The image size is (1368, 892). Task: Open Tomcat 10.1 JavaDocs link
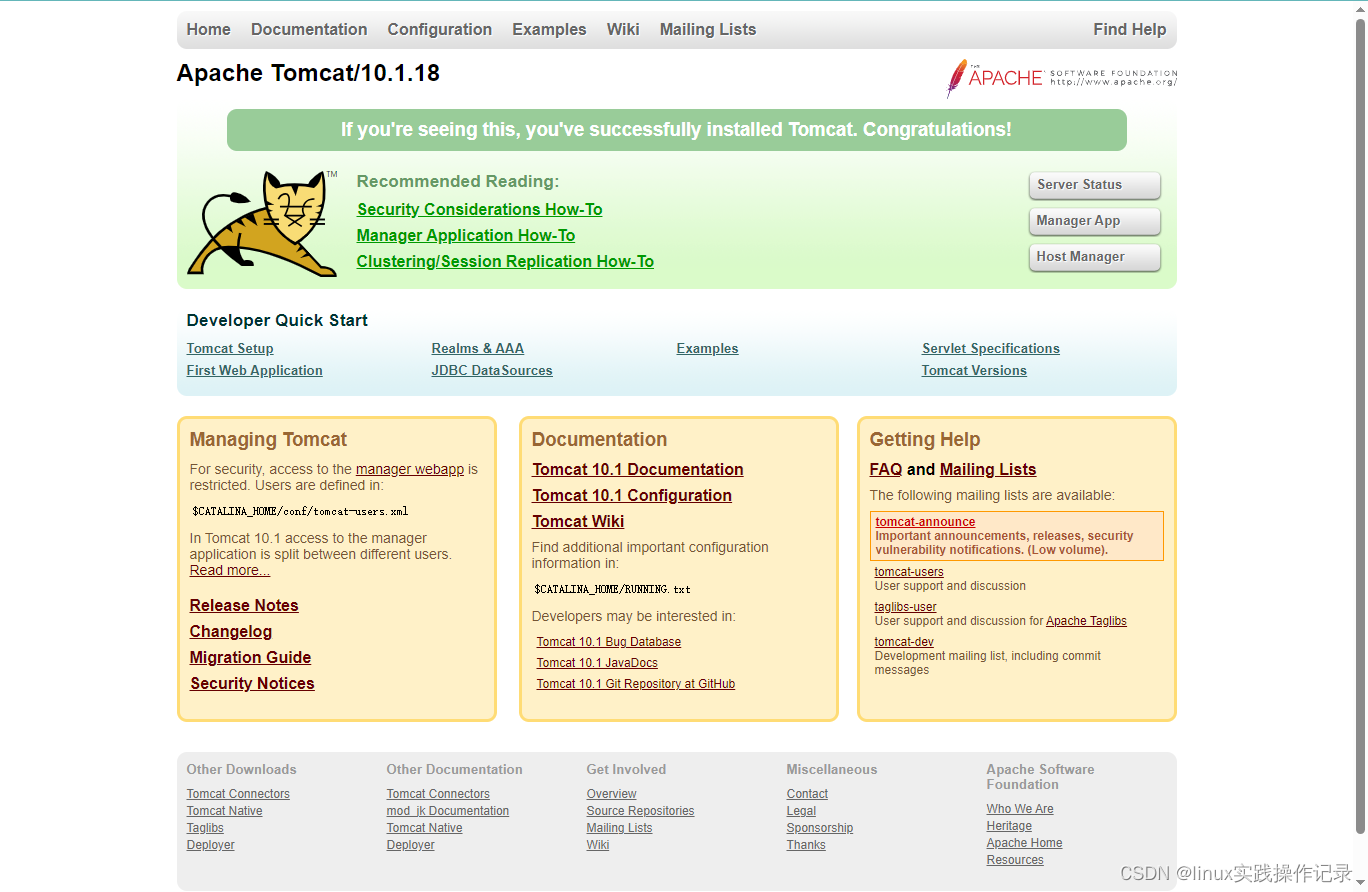point(597,663)
